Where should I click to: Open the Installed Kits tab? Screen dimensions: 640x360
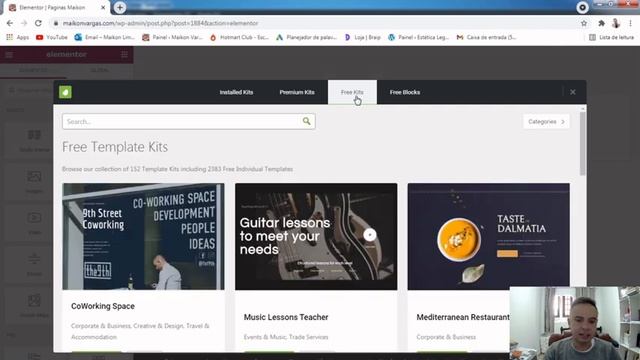[x=236, y=92]
